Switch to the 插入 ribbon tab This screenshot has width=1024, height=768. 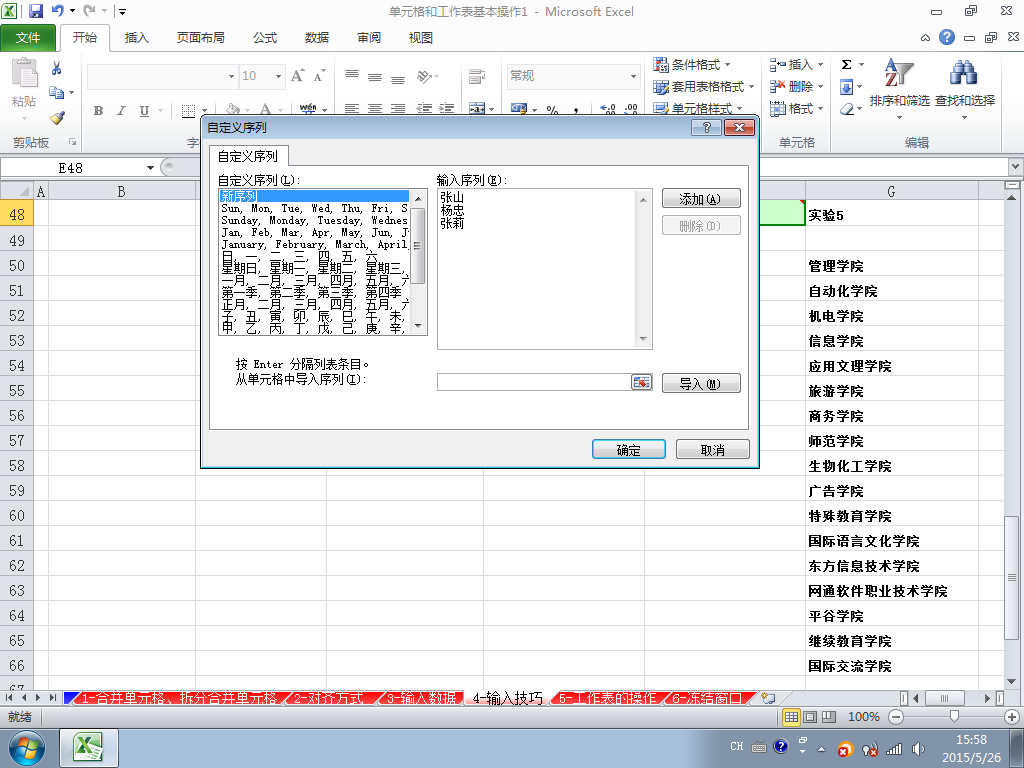(x=136, y=38)
